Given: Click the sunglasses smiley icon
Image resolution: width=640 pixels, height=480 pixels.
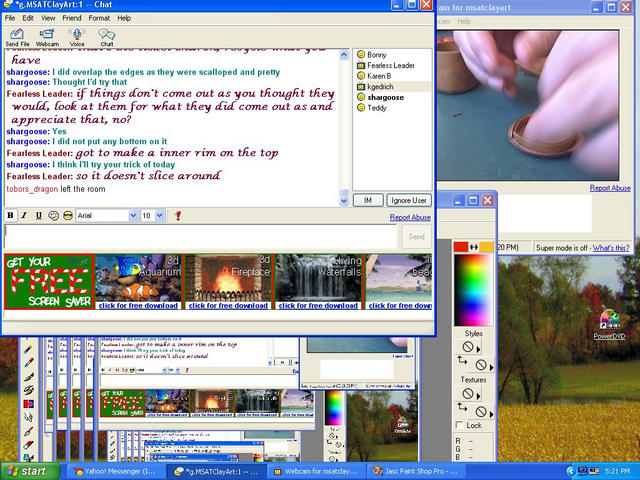Looking at the screenshot, I should pyautogui.click(x=68, y=216).
